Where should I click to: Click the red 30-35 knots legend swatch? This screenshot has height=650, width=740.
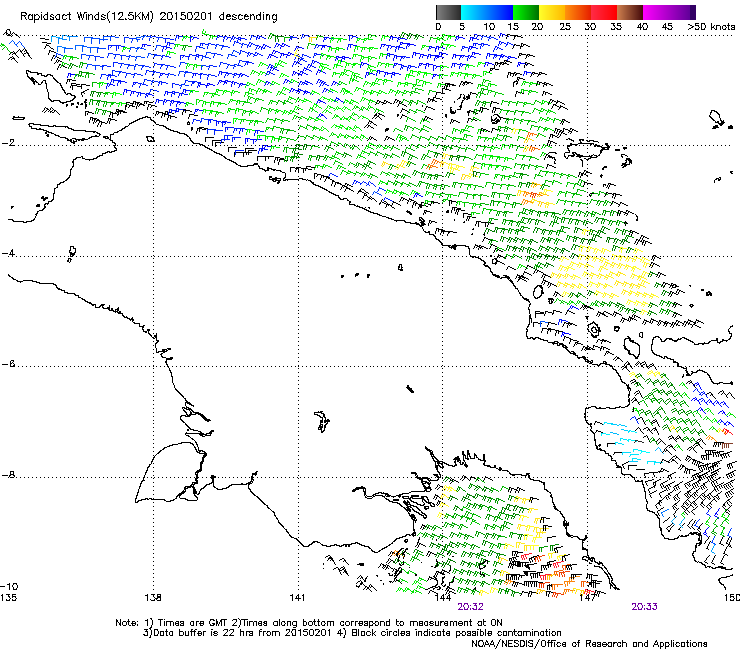[604, 12]
